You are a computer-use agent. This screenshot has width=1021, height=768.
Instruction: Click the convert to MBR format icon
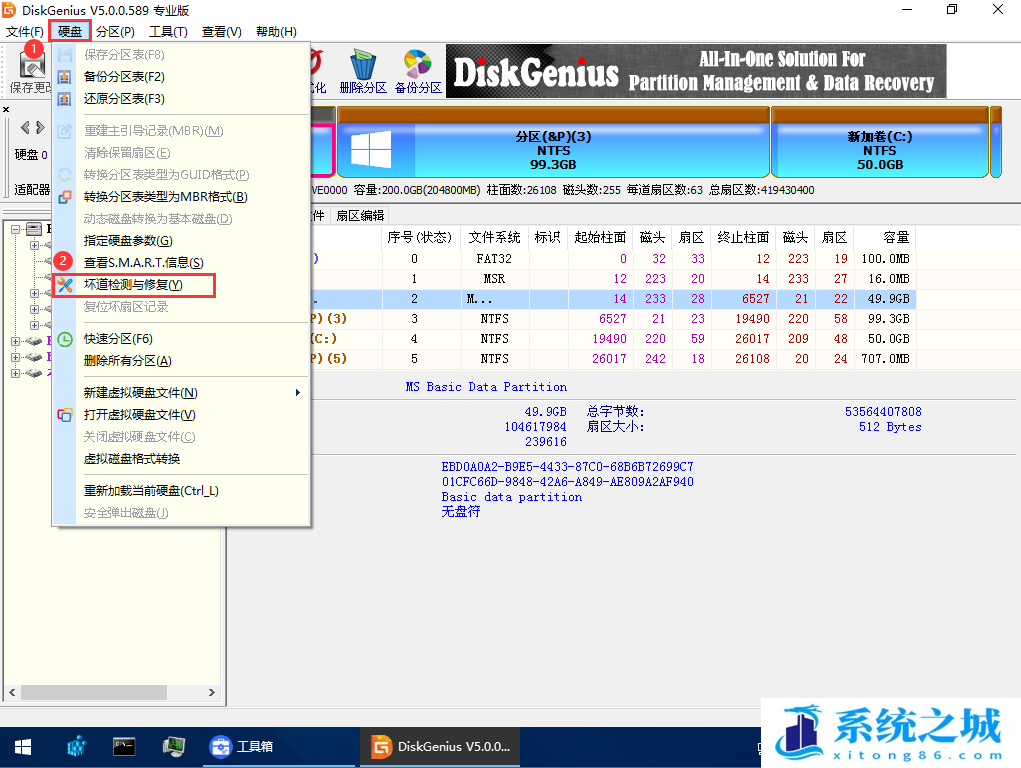coord(64,197)
